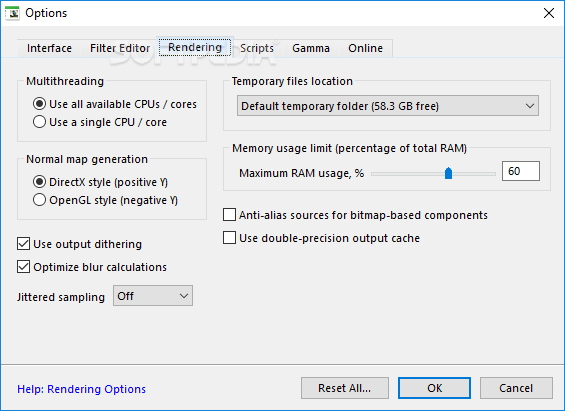Viewport: 565px width, 411px height.
Task: Switch to the Scripts tab
Action: coord(257,48)
